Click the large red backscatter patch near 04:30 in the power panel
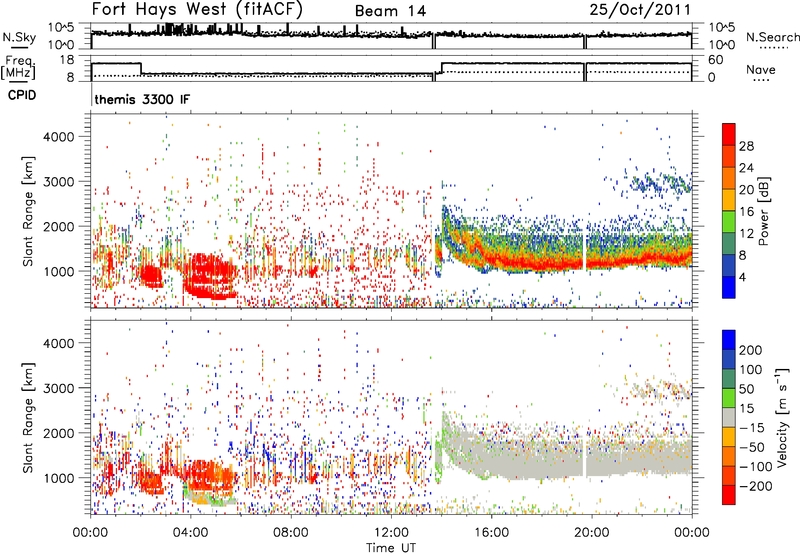Image resolution: width=800 pixels, height=554 pixels. [210, 275]
